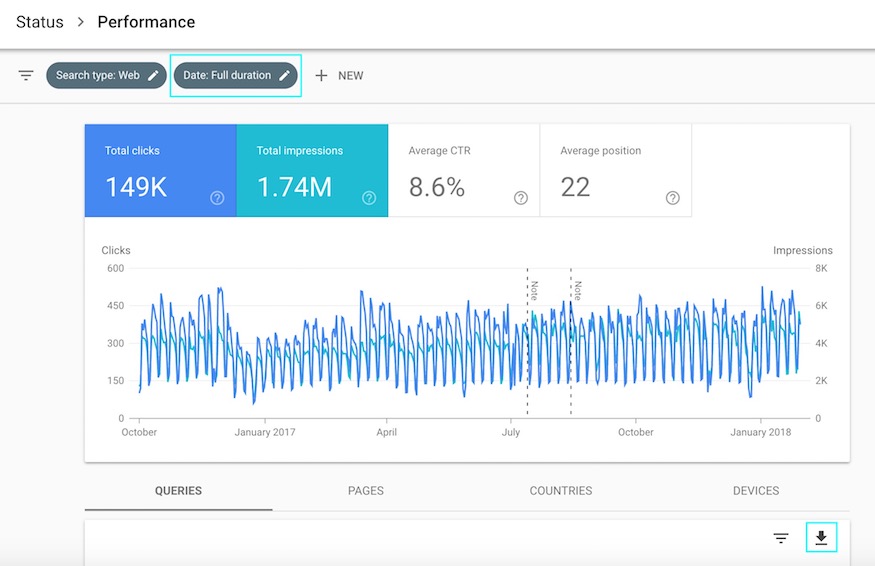The width and height of the screenshot is (875, 566).
Task: Click the 1.74M impressions value
Action: [x=294, y=187]
